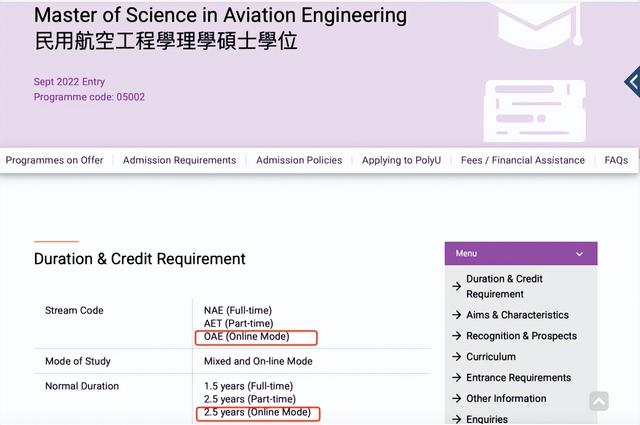Click the side arrow tab at right edge
This screenshot has height=425, width=640.
(632, 82)
